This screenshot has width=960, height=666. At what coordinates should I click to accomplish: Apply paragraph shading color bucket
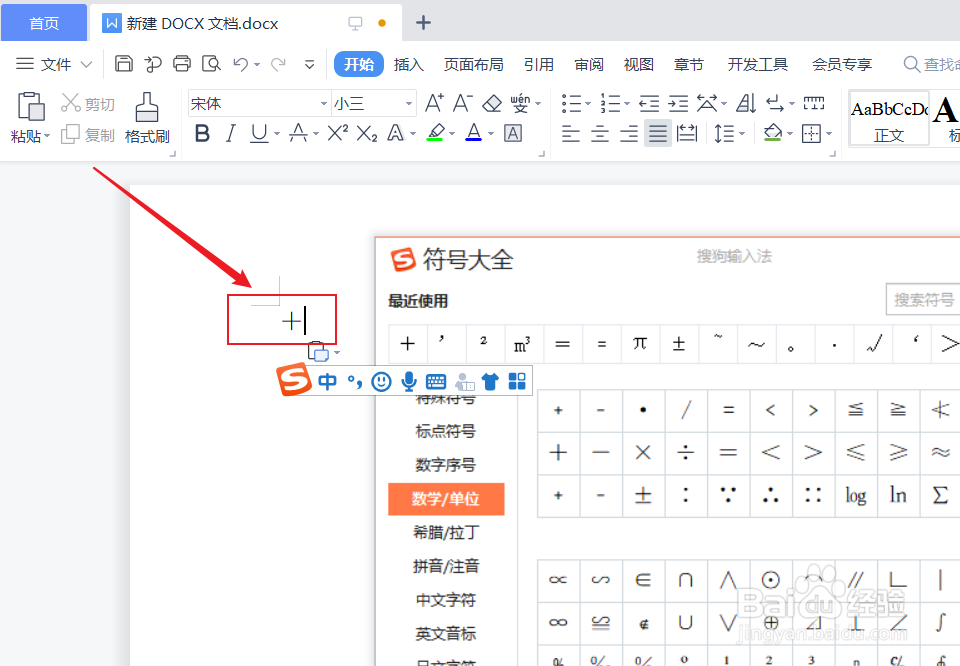tap(773, 132)
